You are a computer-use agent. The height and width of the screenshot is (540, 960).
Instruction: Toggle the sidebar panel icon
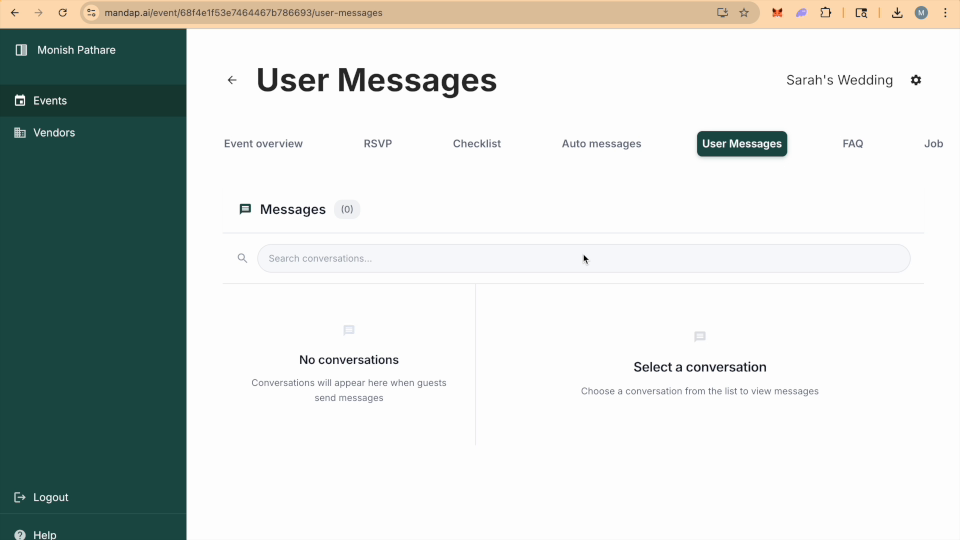[x=21, y=50]
